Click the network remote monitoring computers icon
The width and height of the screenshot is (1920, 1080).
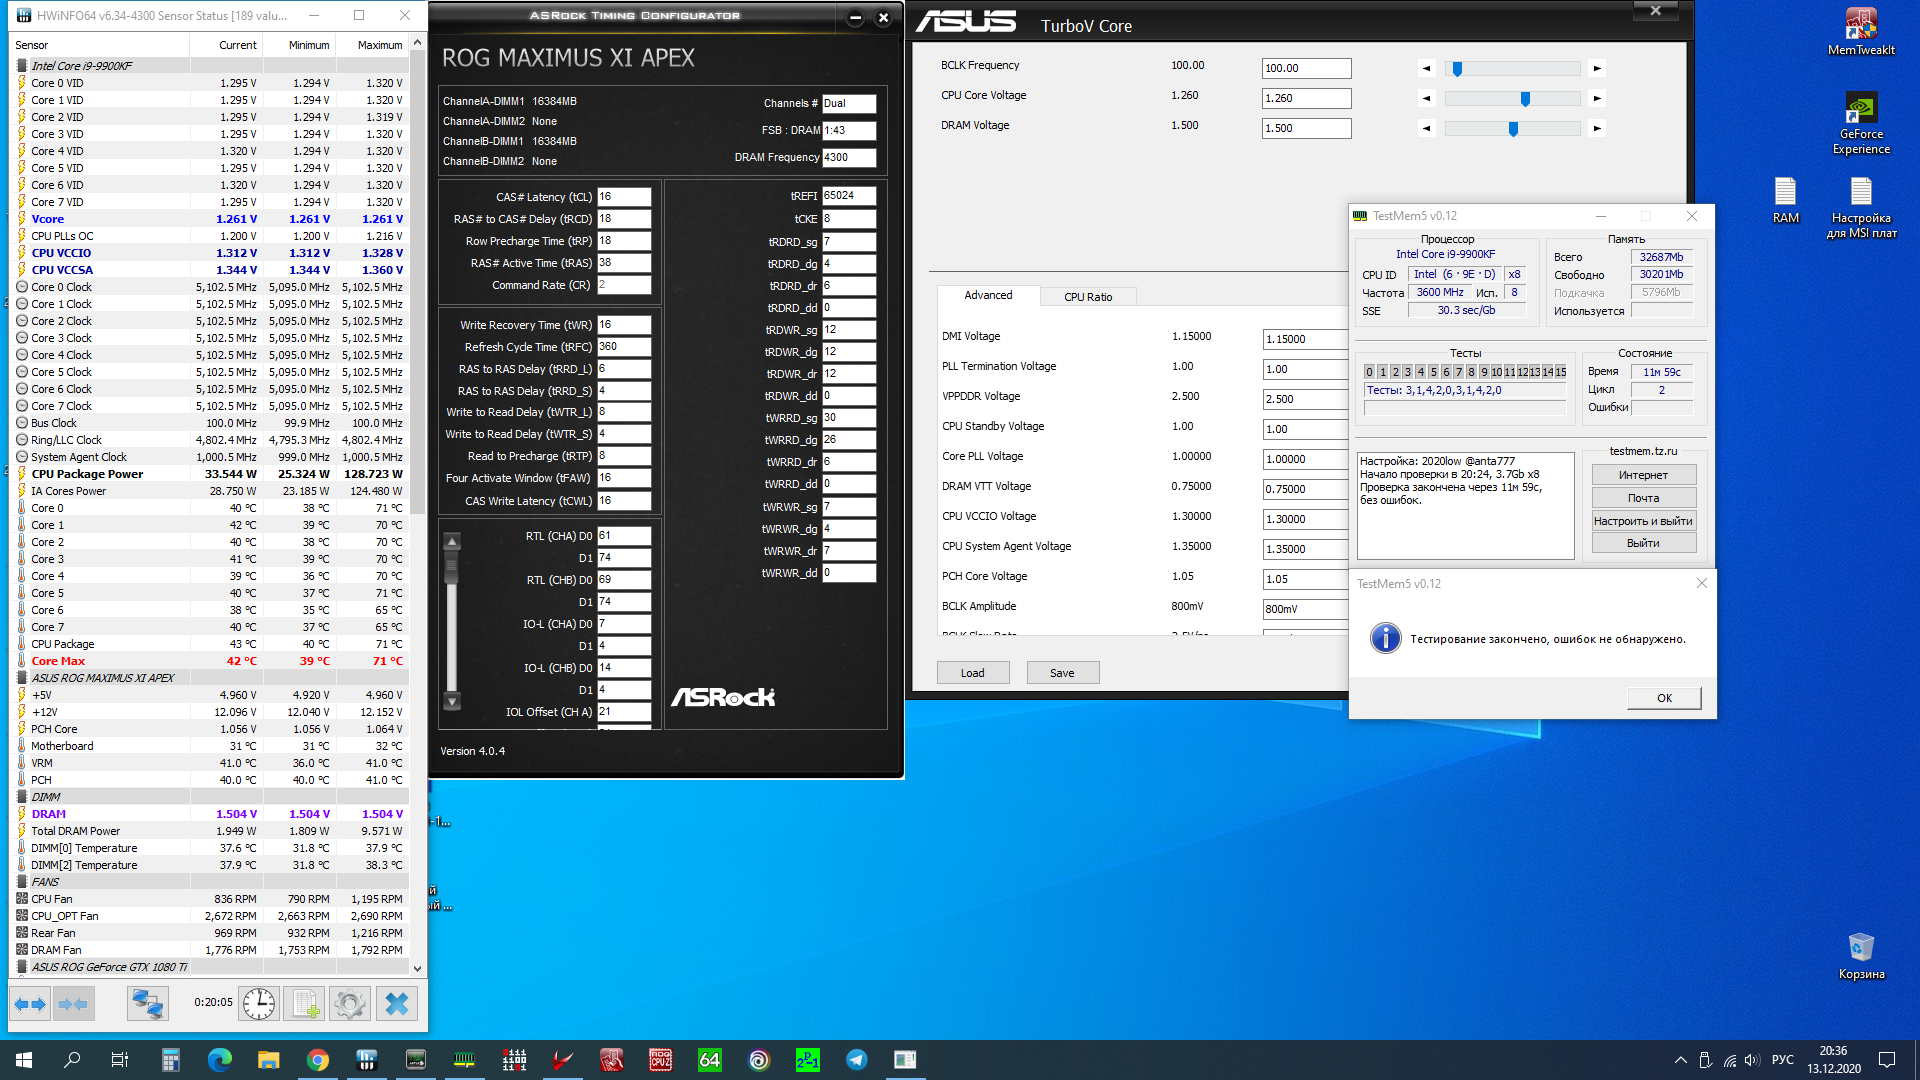147,1003
